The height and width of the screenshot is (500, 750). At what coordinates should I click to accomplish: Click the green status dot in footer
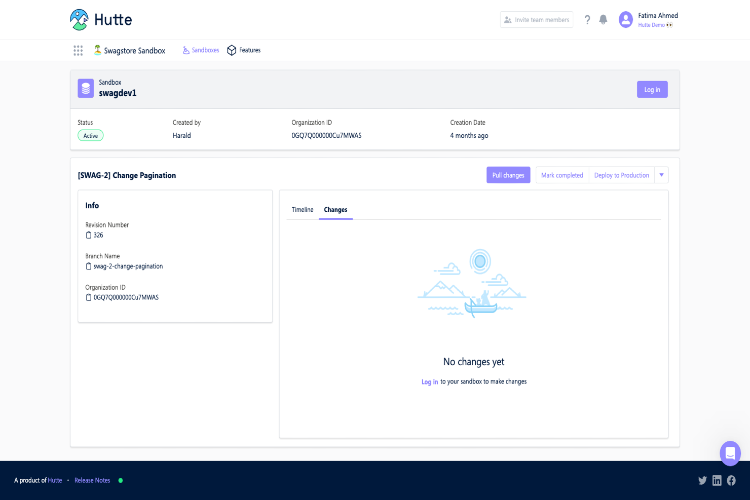pyautogui.click(x=121, y=480)
